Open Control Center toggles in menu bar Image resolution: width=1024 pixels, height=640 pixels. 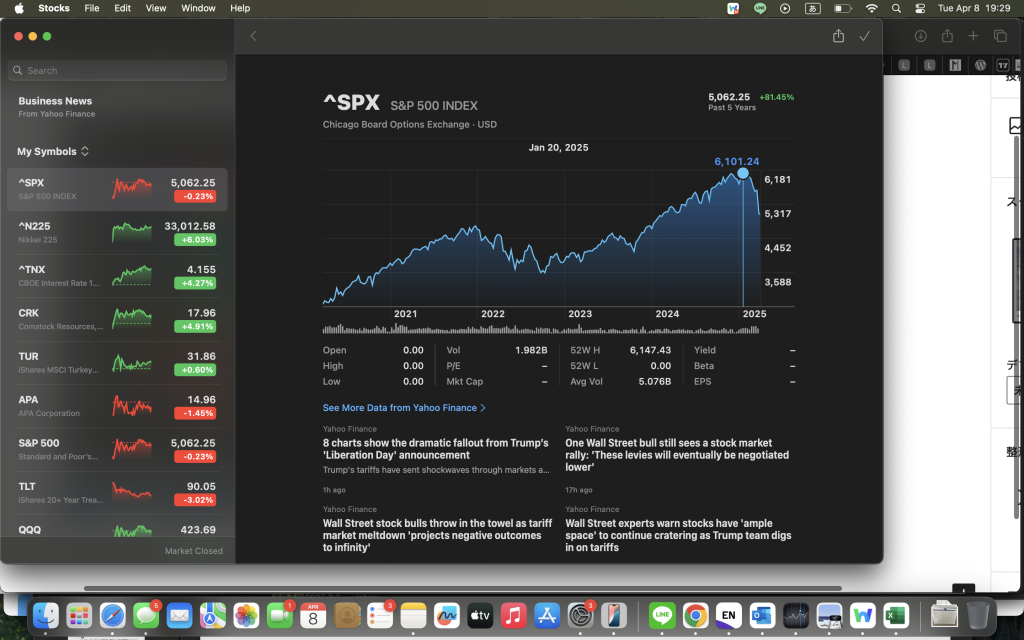[x=920, y=8]
